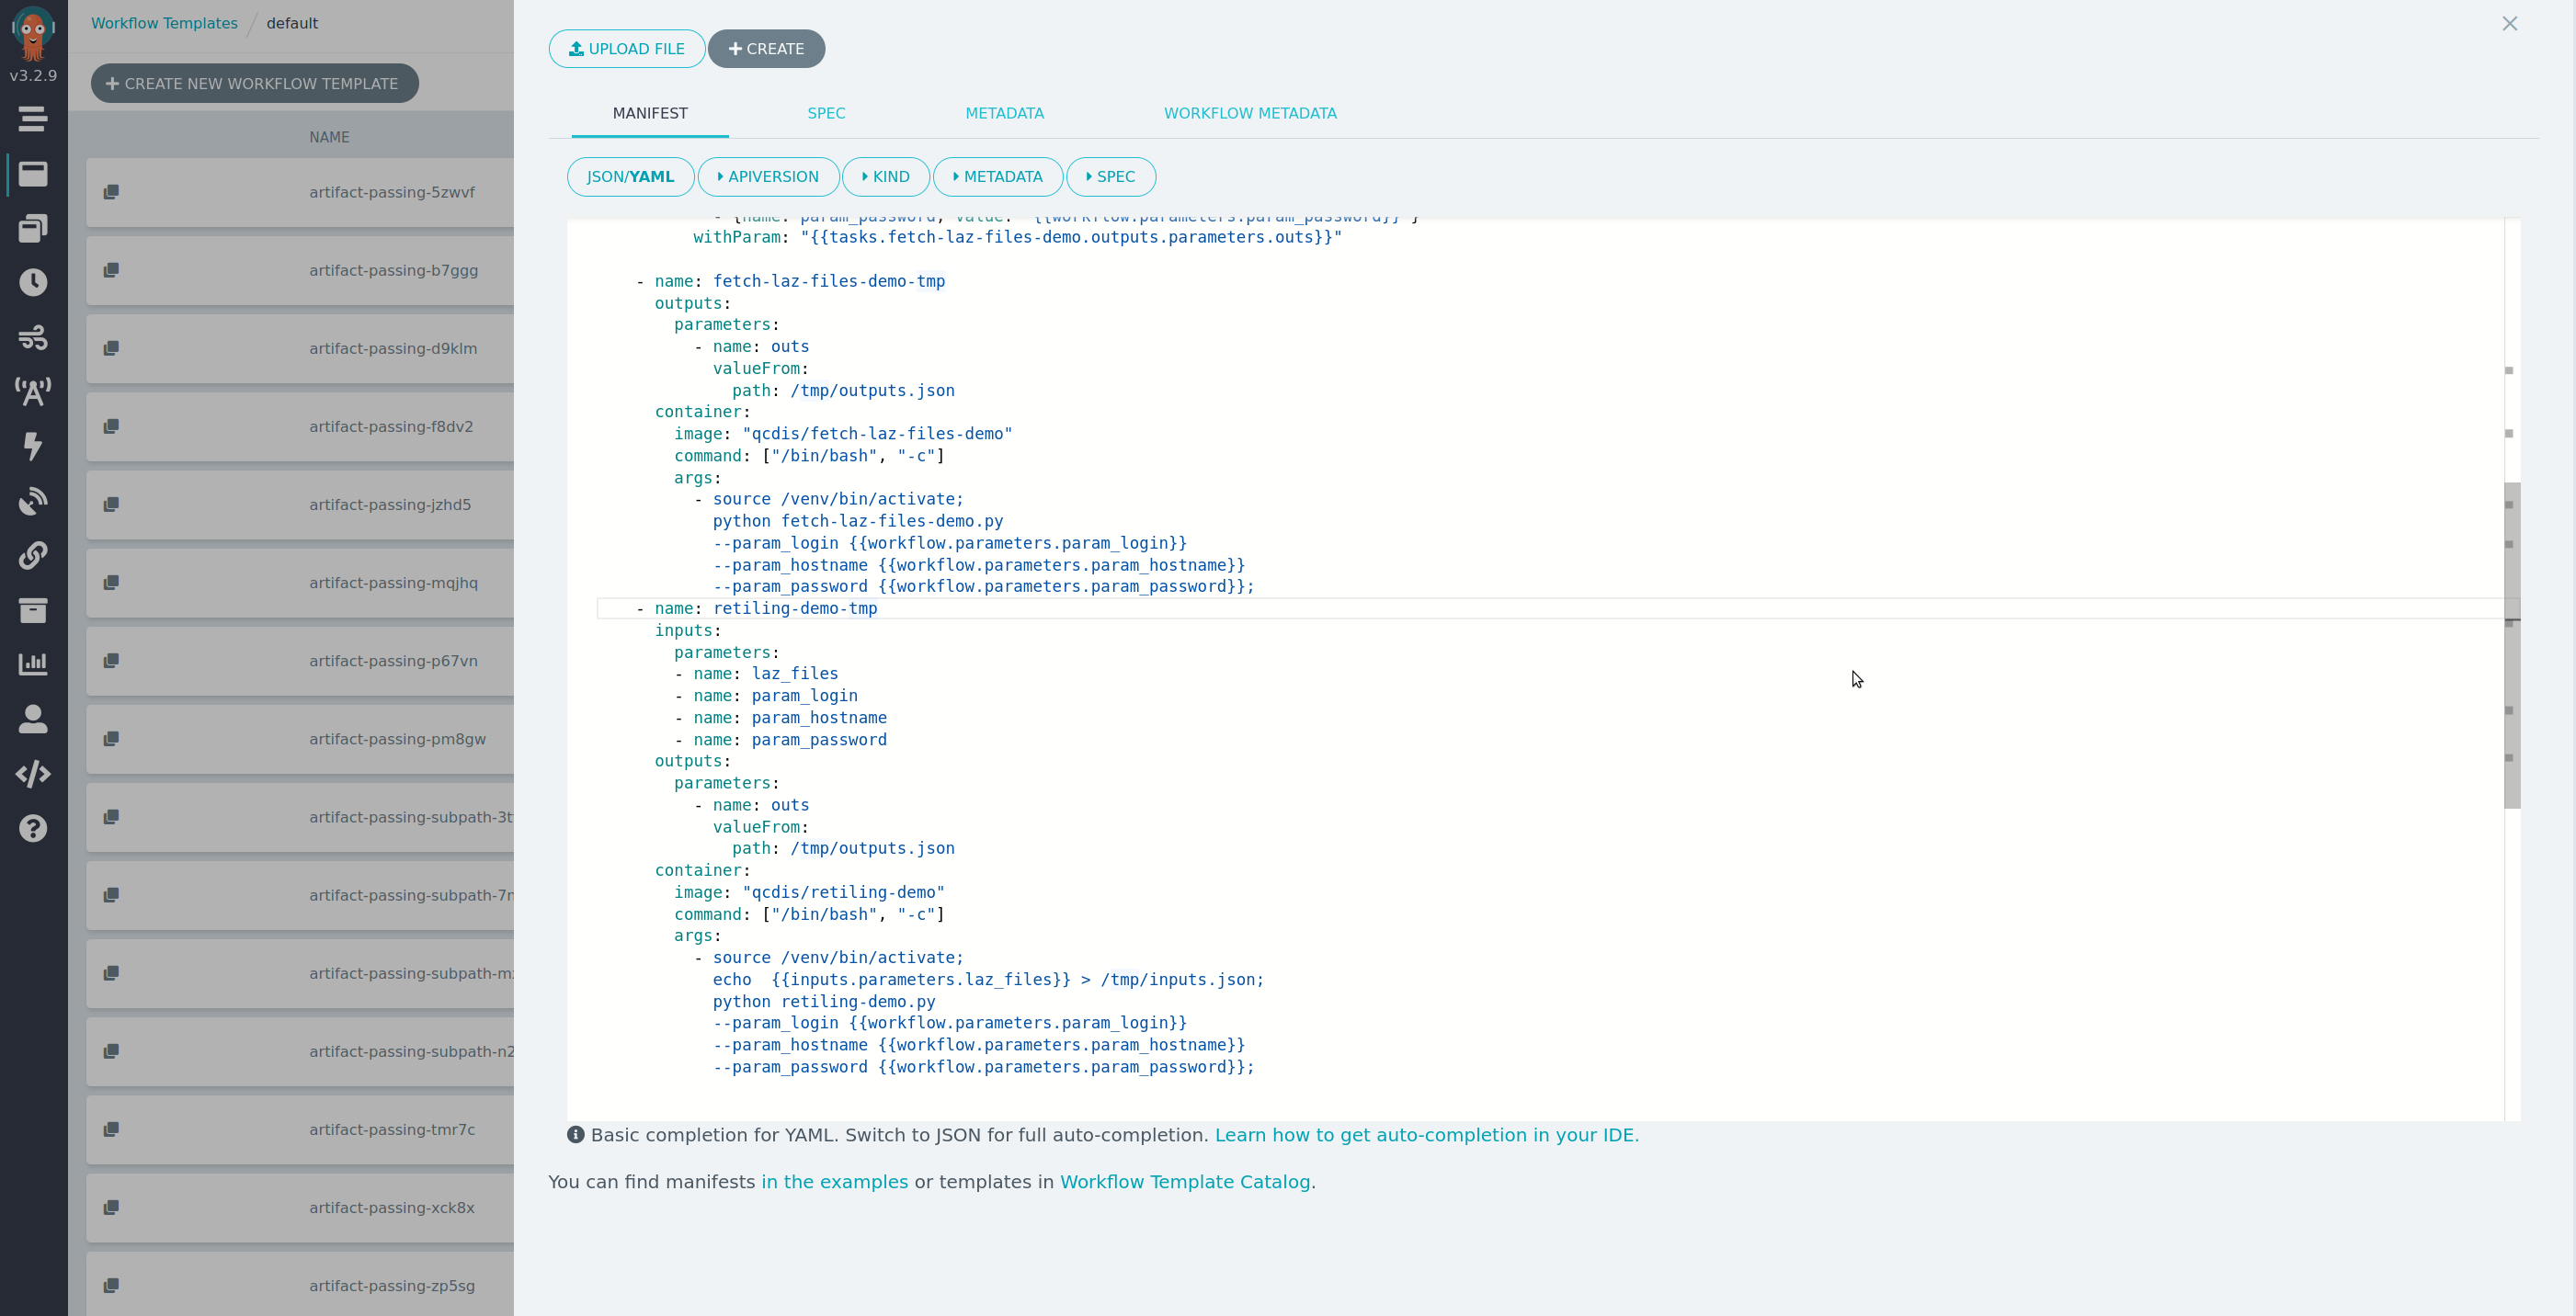This screenshot has height=1316, width=2576.
Task: Open the API Docs code icon
Action: (x=33, y=773)
